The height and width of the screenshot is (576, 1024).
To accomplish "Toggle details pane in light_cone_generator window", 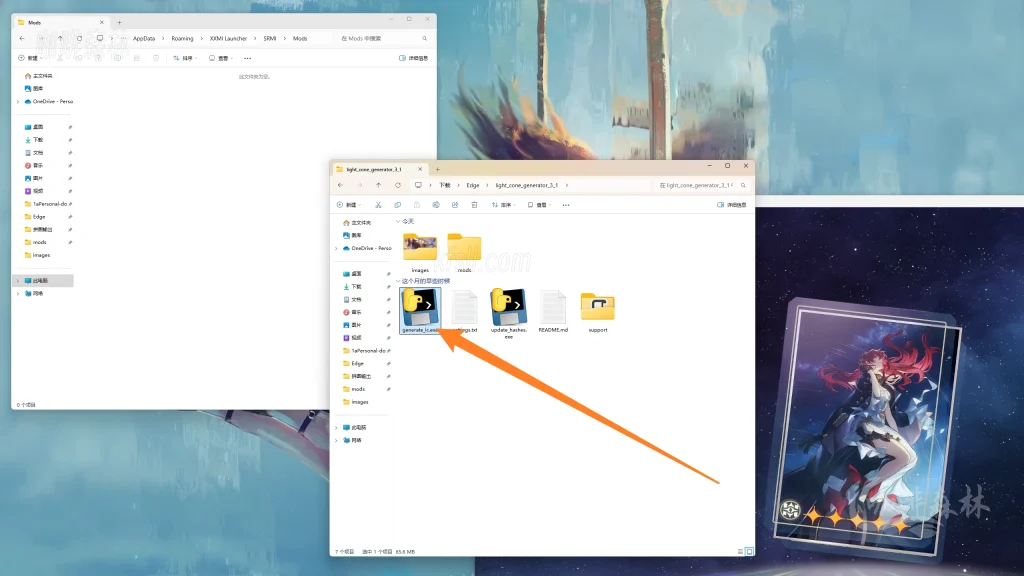I will pyautogui.click(x=733, y=205).
